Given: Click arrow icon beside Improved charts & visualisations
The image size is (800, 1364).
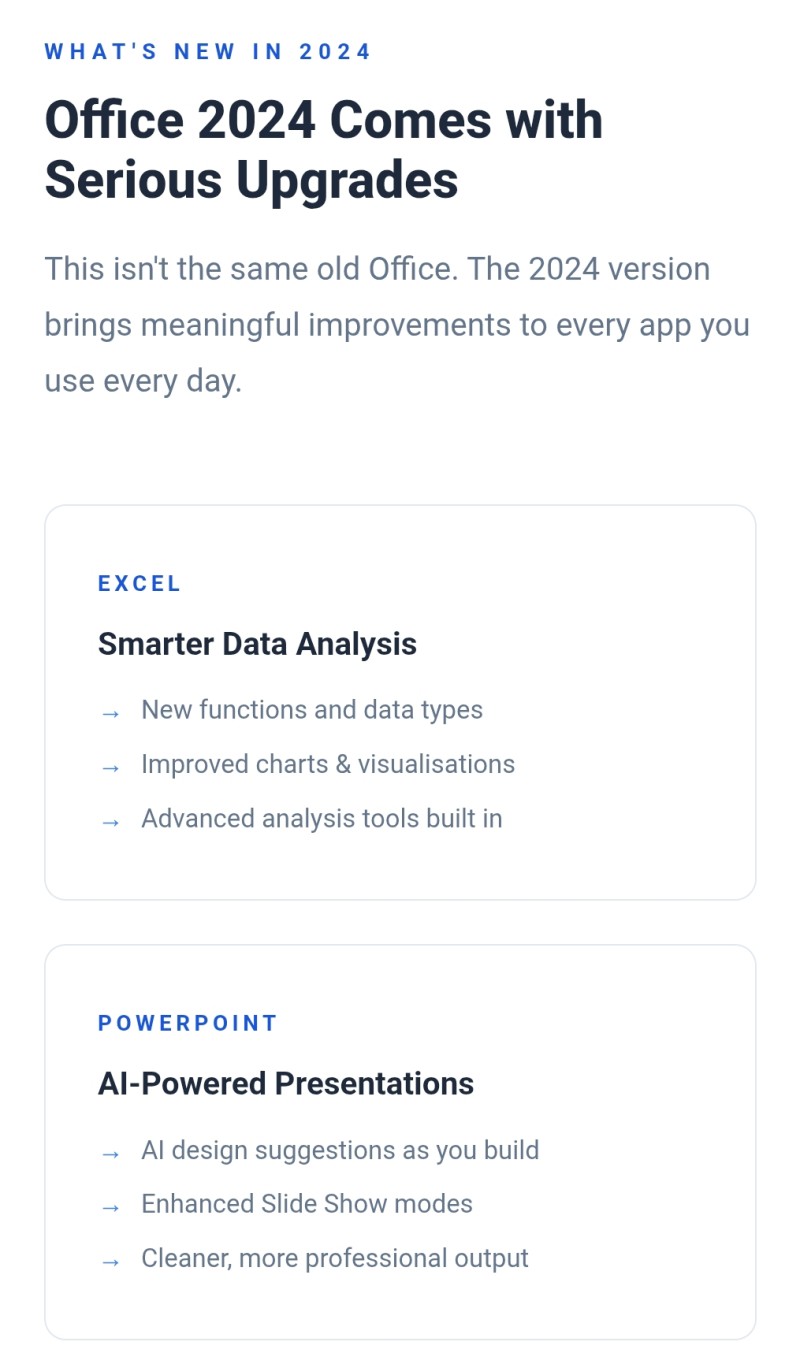Looking at the screenshot, I should point(110,767).
